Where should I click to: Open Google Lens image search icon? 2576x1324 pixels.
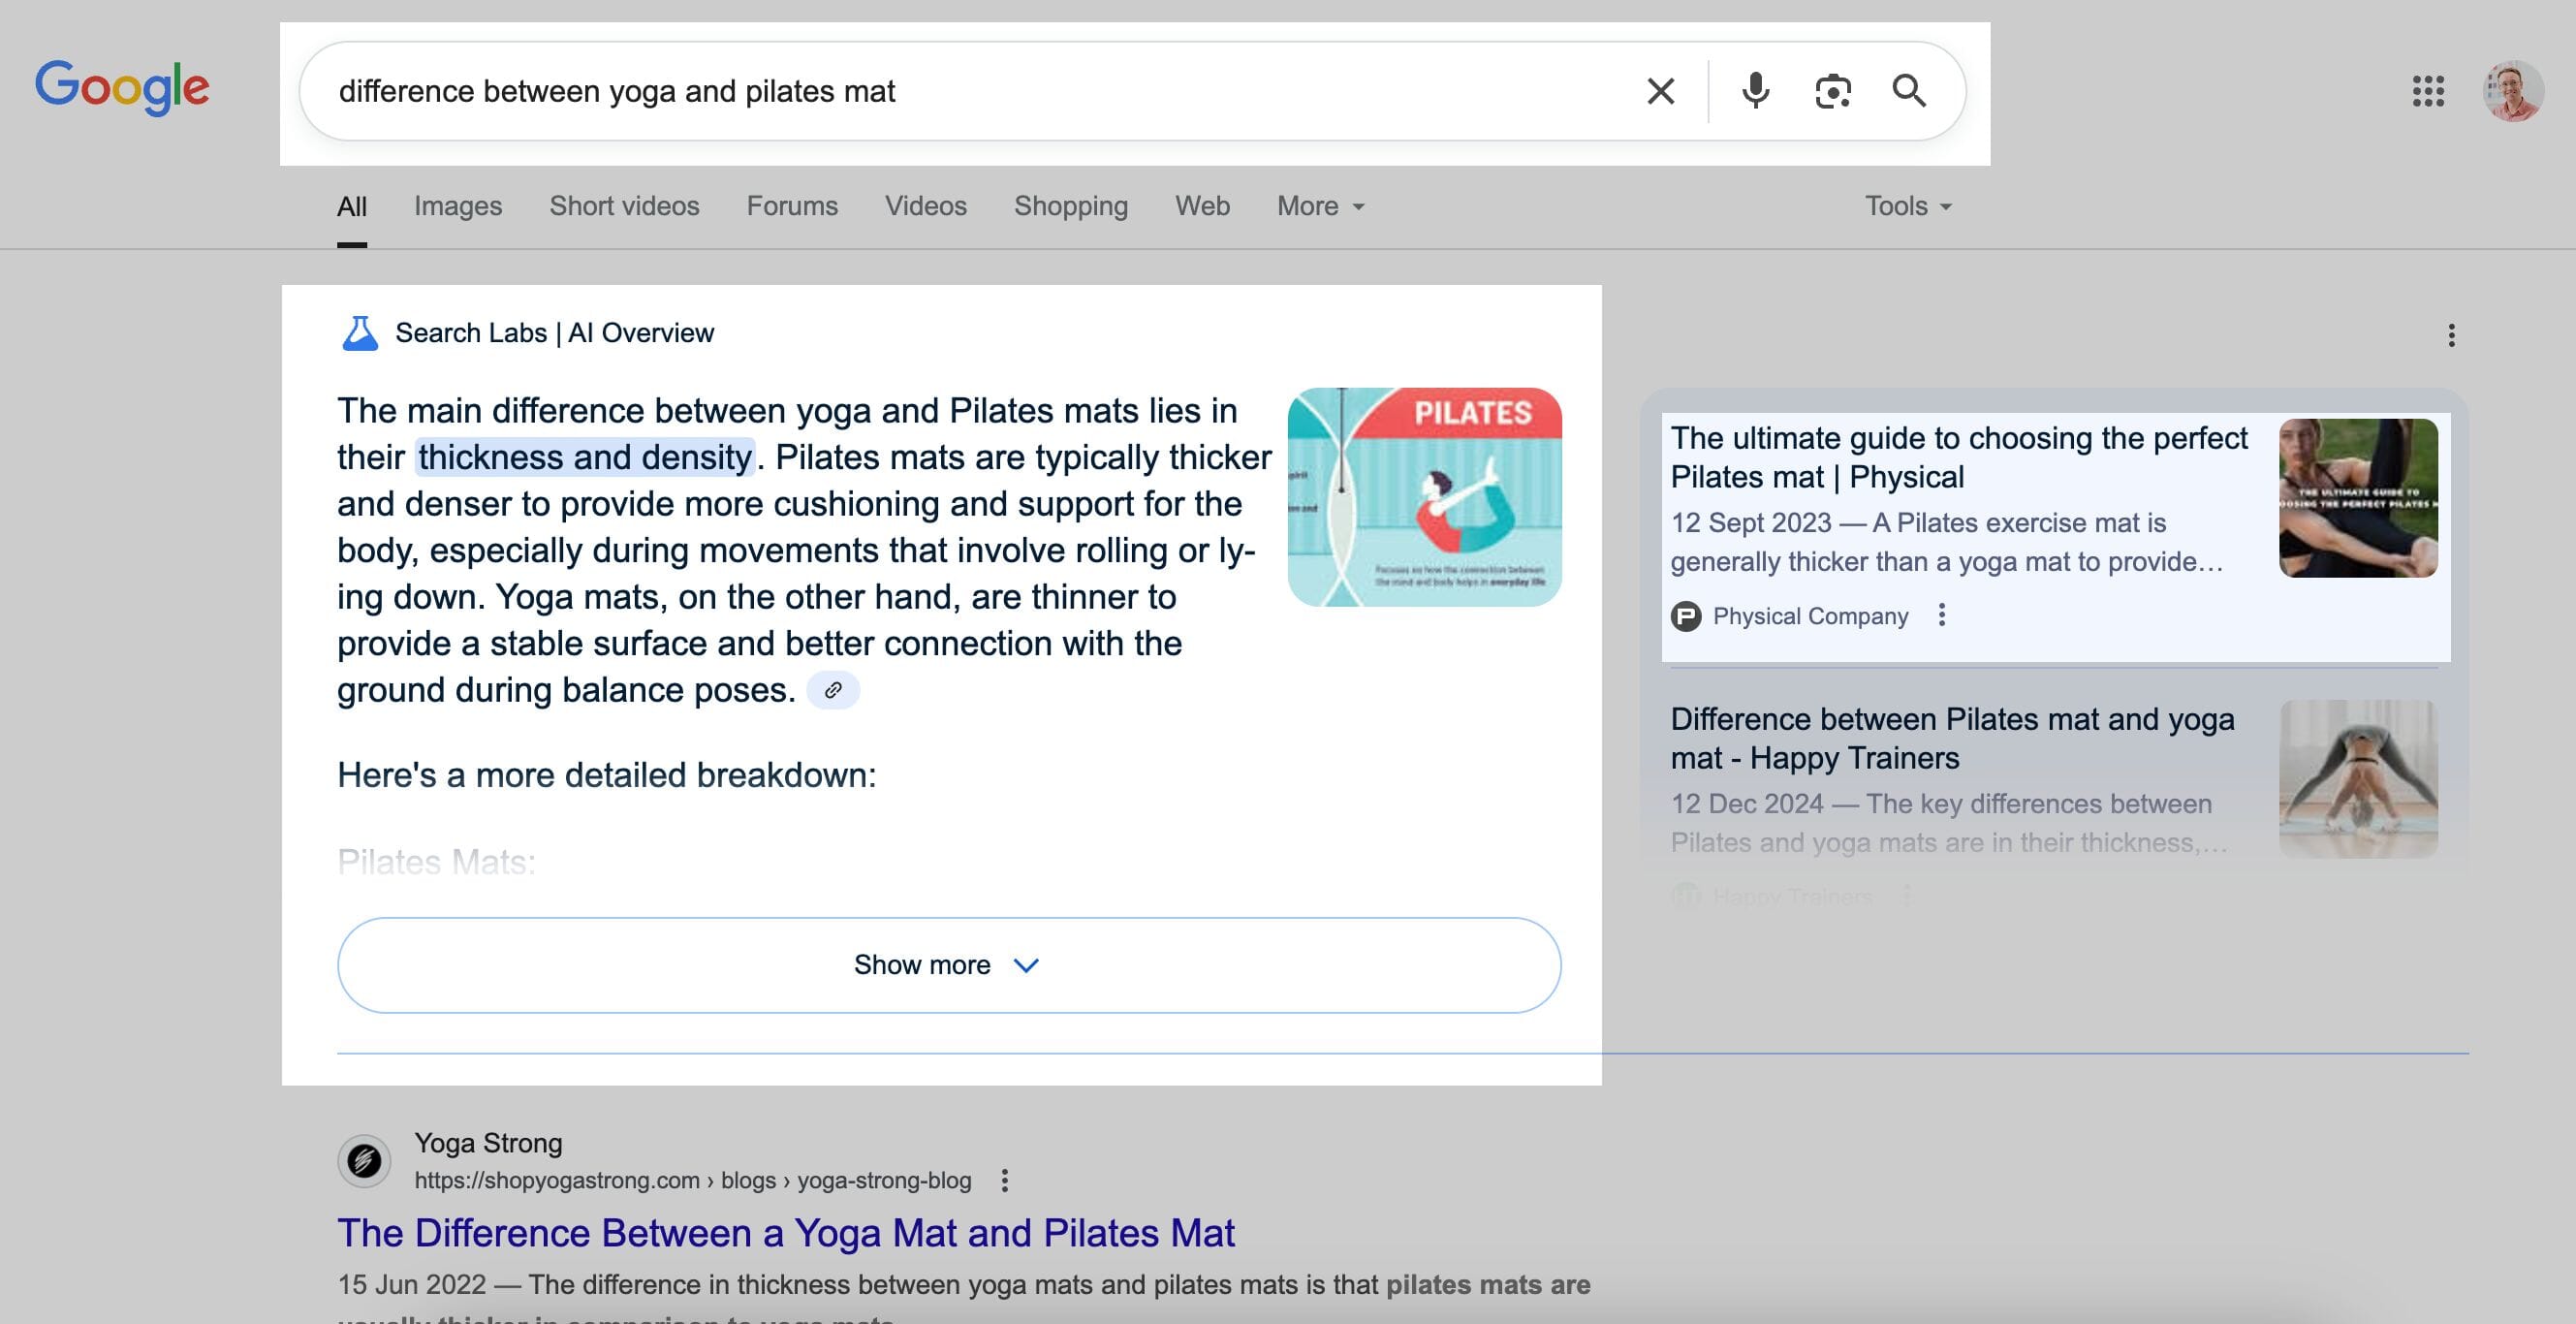tap(1832, 91)
